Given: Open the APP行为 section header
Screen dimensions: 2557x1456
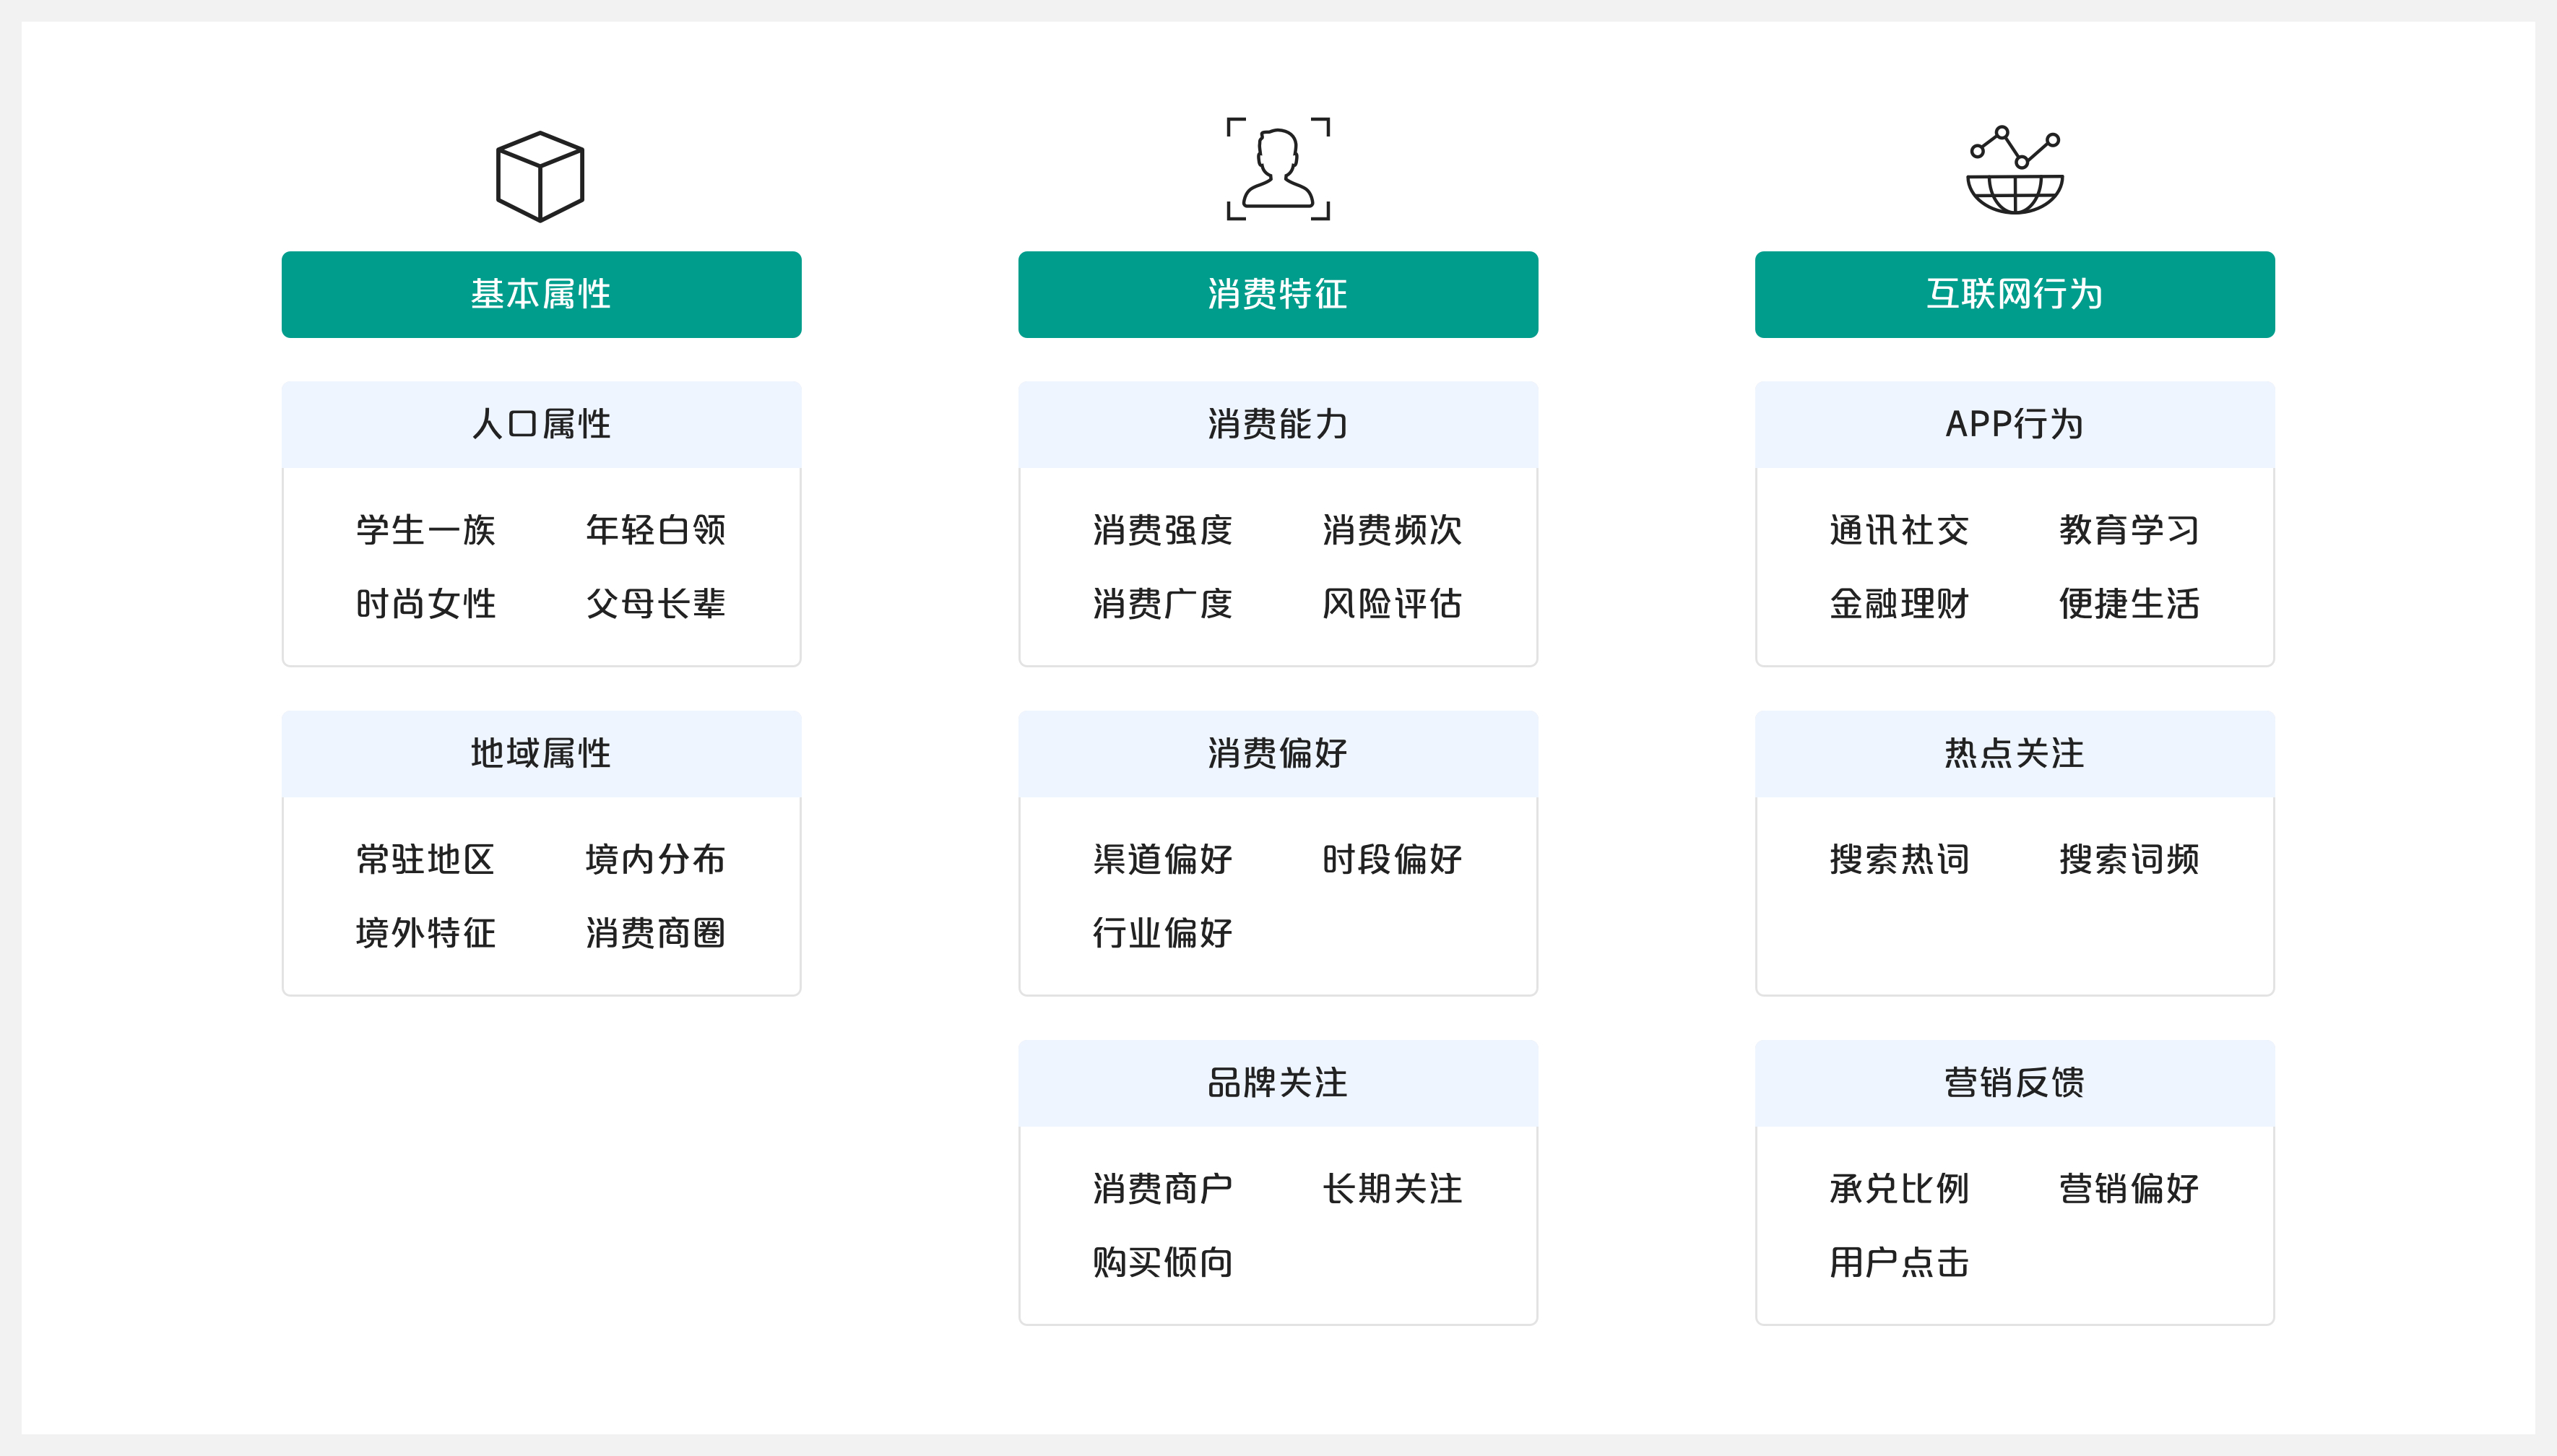Looking at the screenshot, I should pos(2015,424).
